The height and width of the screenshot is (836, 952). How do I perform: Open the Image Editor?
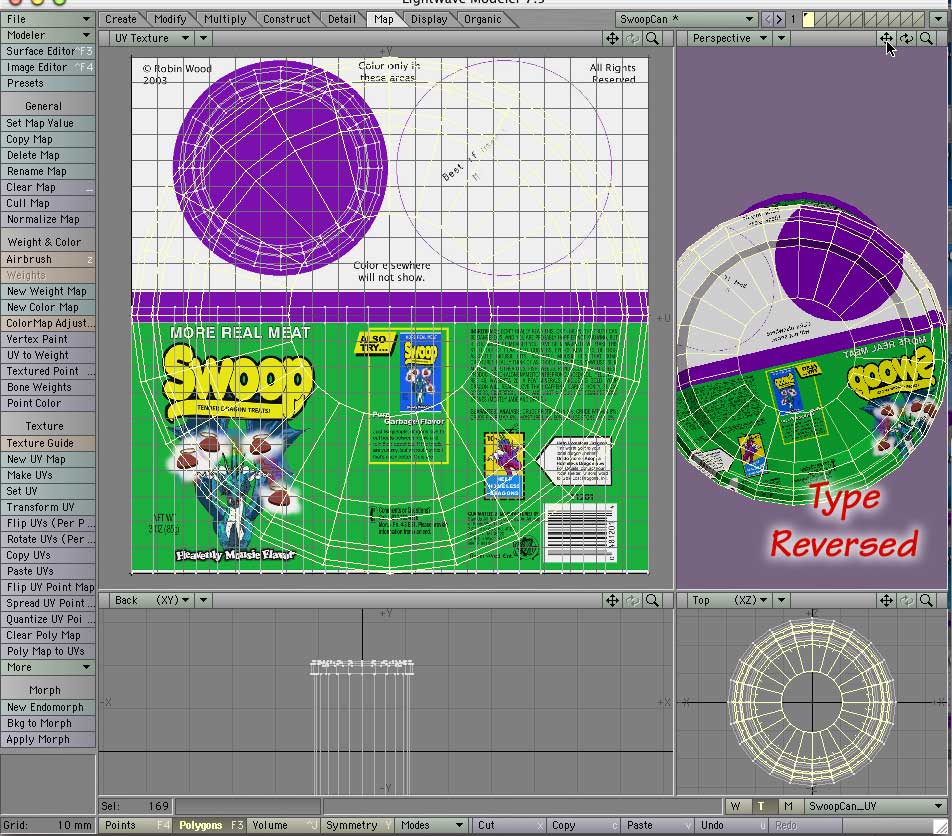(48, 67)
